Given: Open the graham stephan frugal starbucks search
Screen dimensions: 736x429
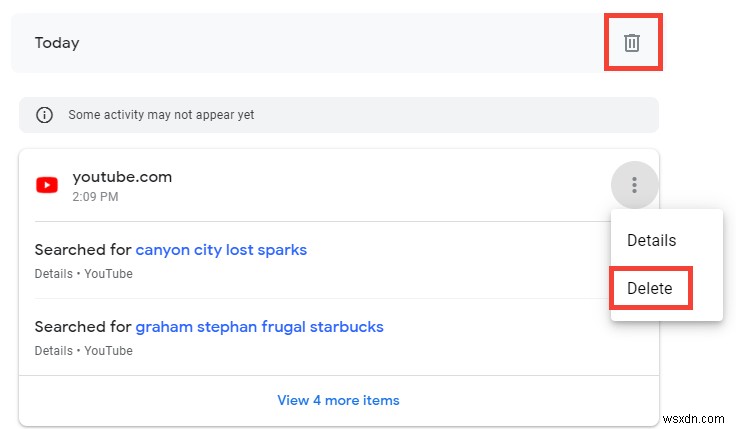Looking at the screenshot, I should pyautogui.click(x=259, y=327).
